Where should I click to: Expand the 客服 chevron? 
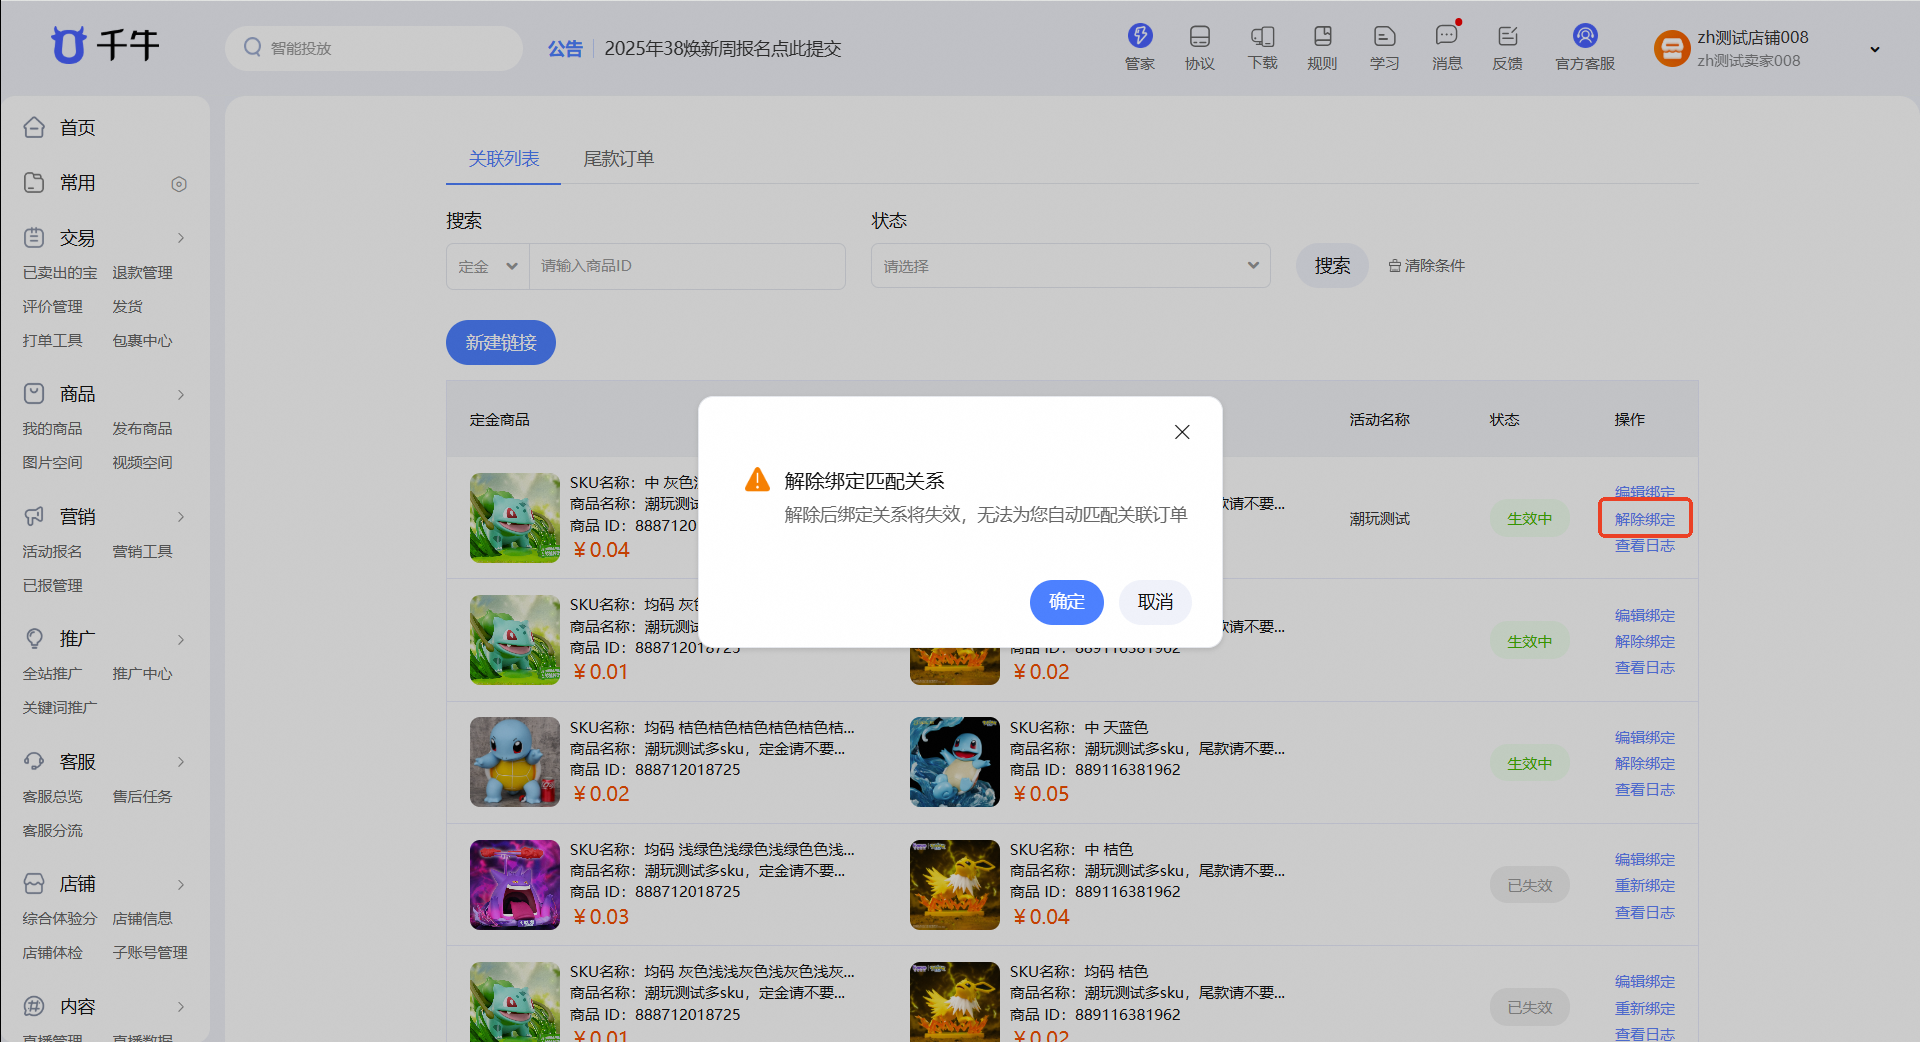181,762
